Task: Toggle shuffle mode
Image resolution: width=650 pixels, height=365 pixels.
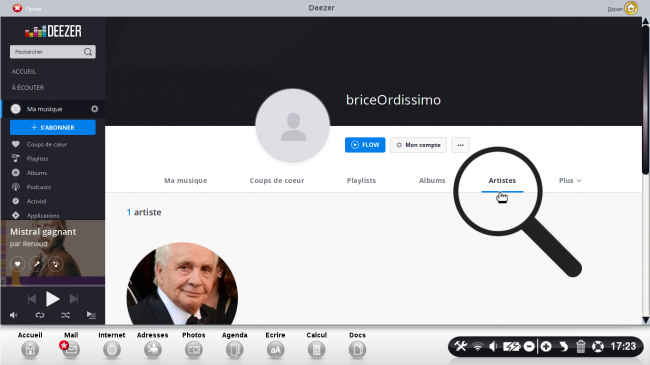Action: point(65,315)
